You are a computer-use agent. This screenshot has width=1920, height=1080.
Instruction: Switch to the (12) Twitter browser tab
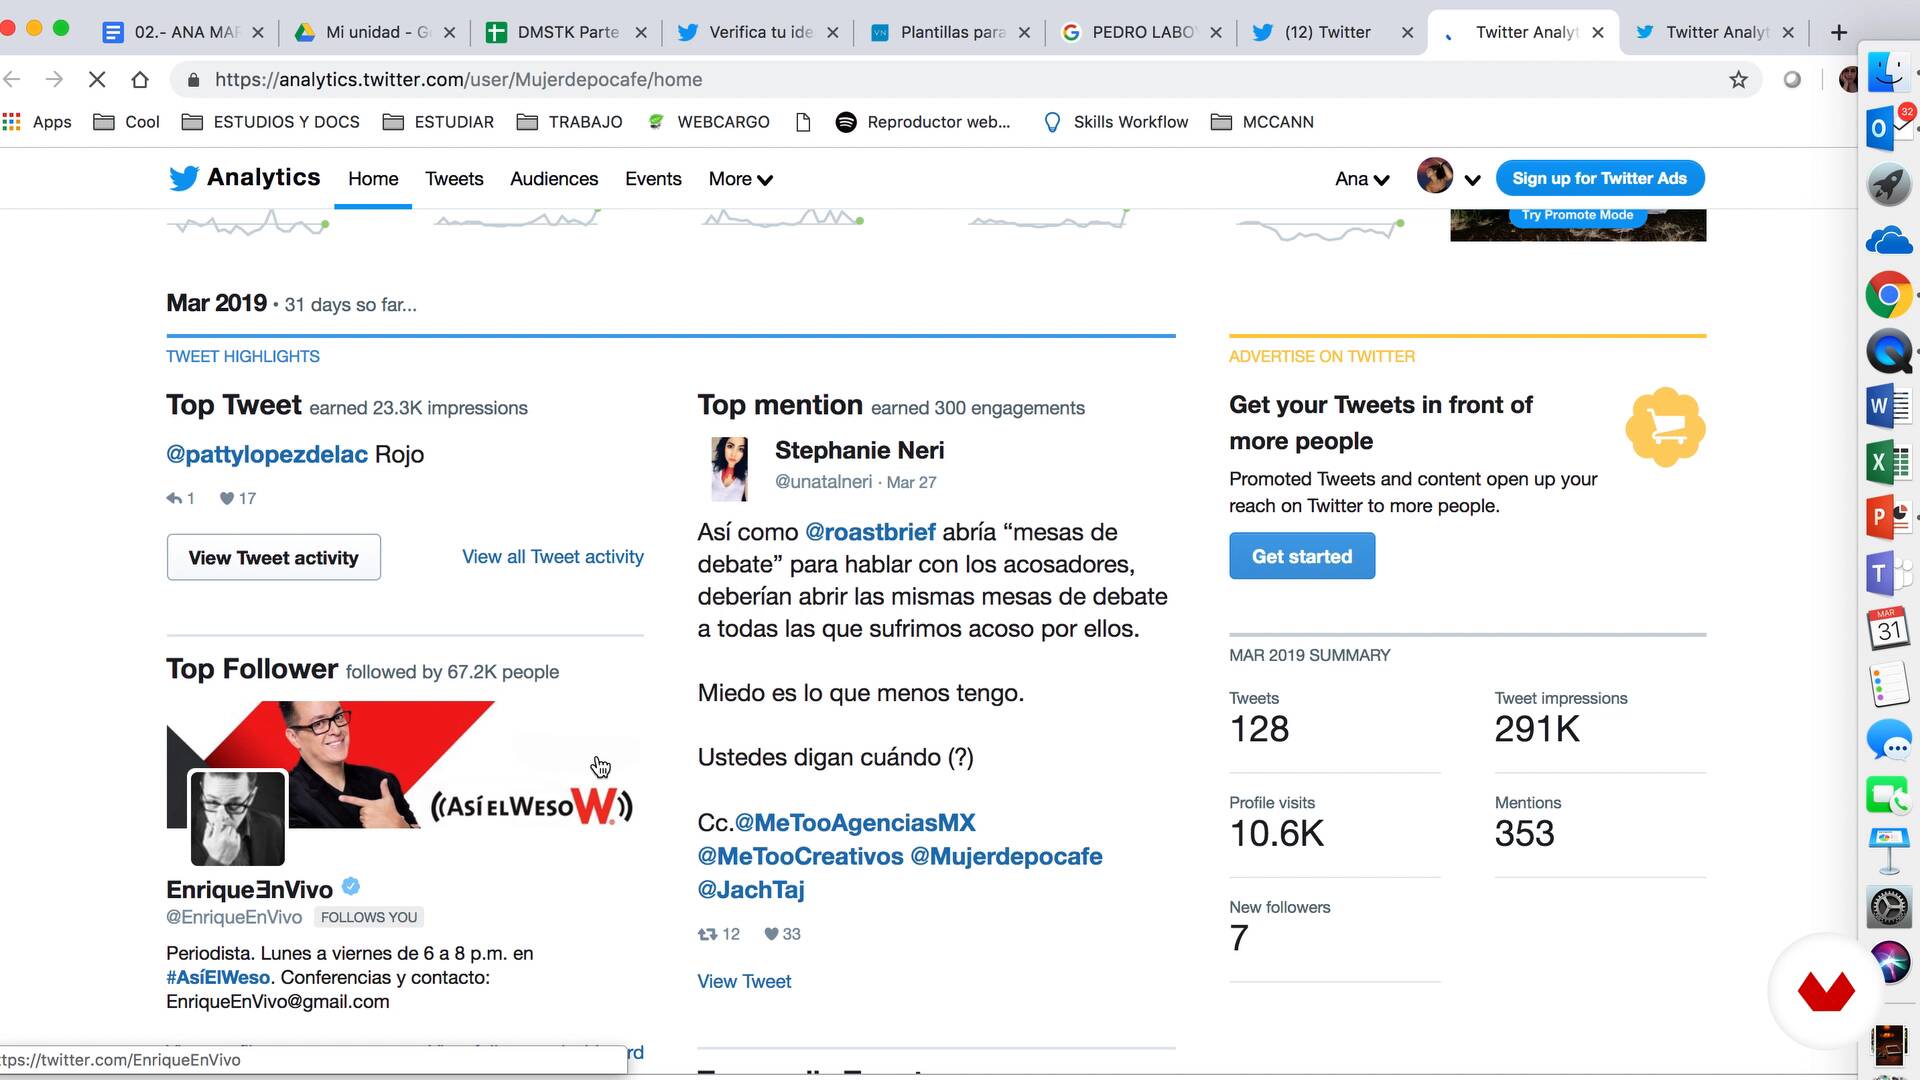coord(1333,32)
